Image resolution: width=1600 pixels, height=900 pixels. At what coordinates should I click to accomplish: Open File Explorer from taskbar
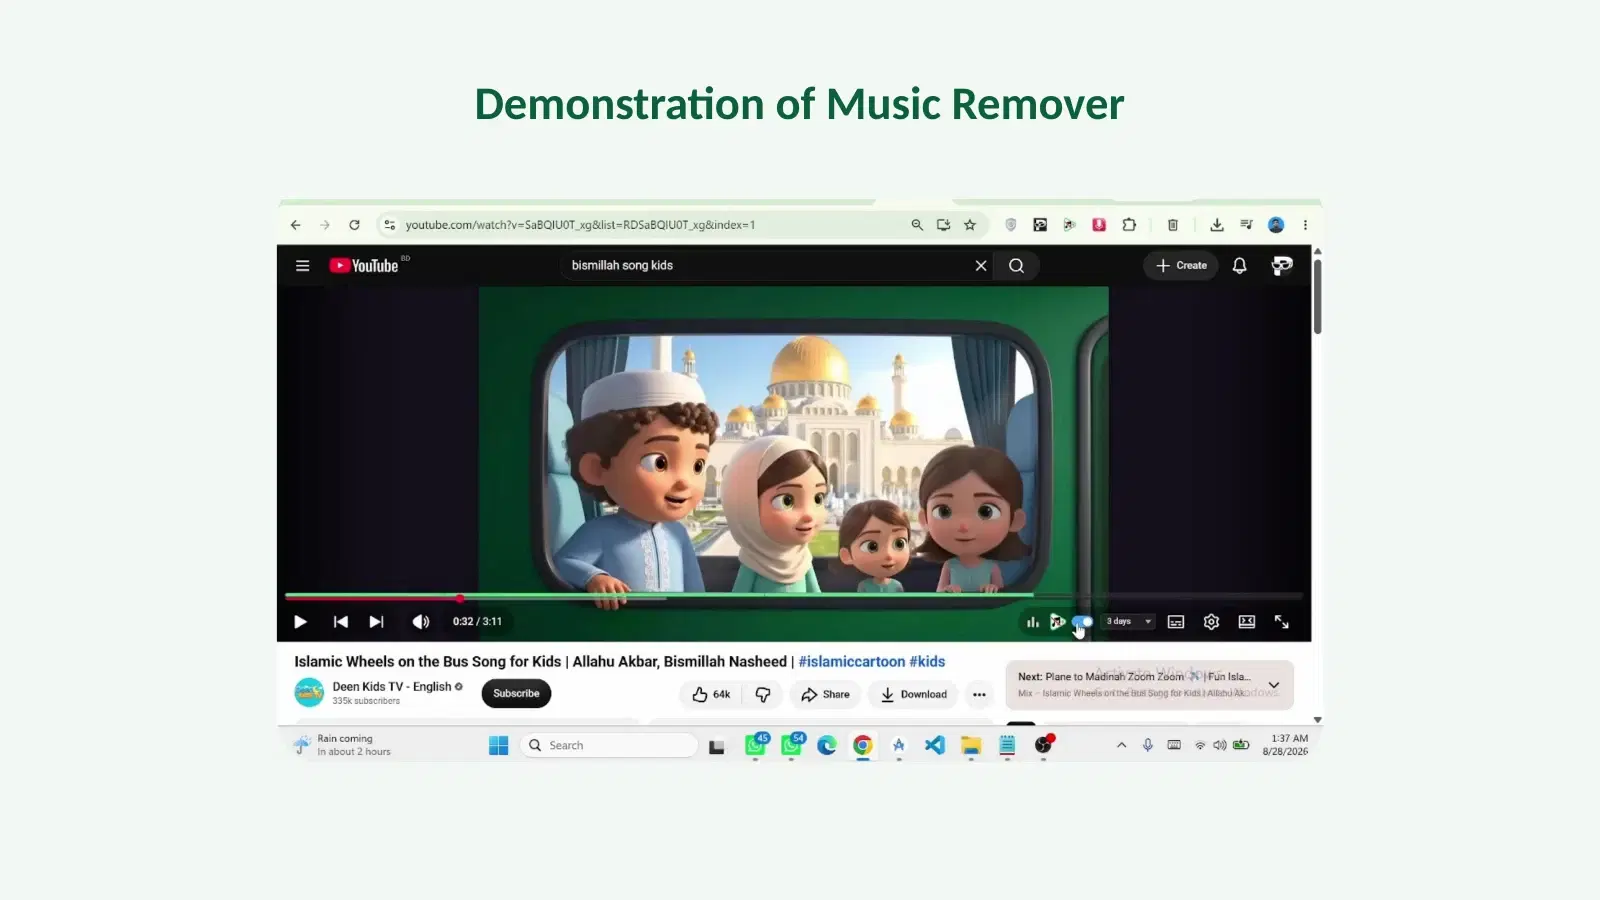click(x=971, y=745)
